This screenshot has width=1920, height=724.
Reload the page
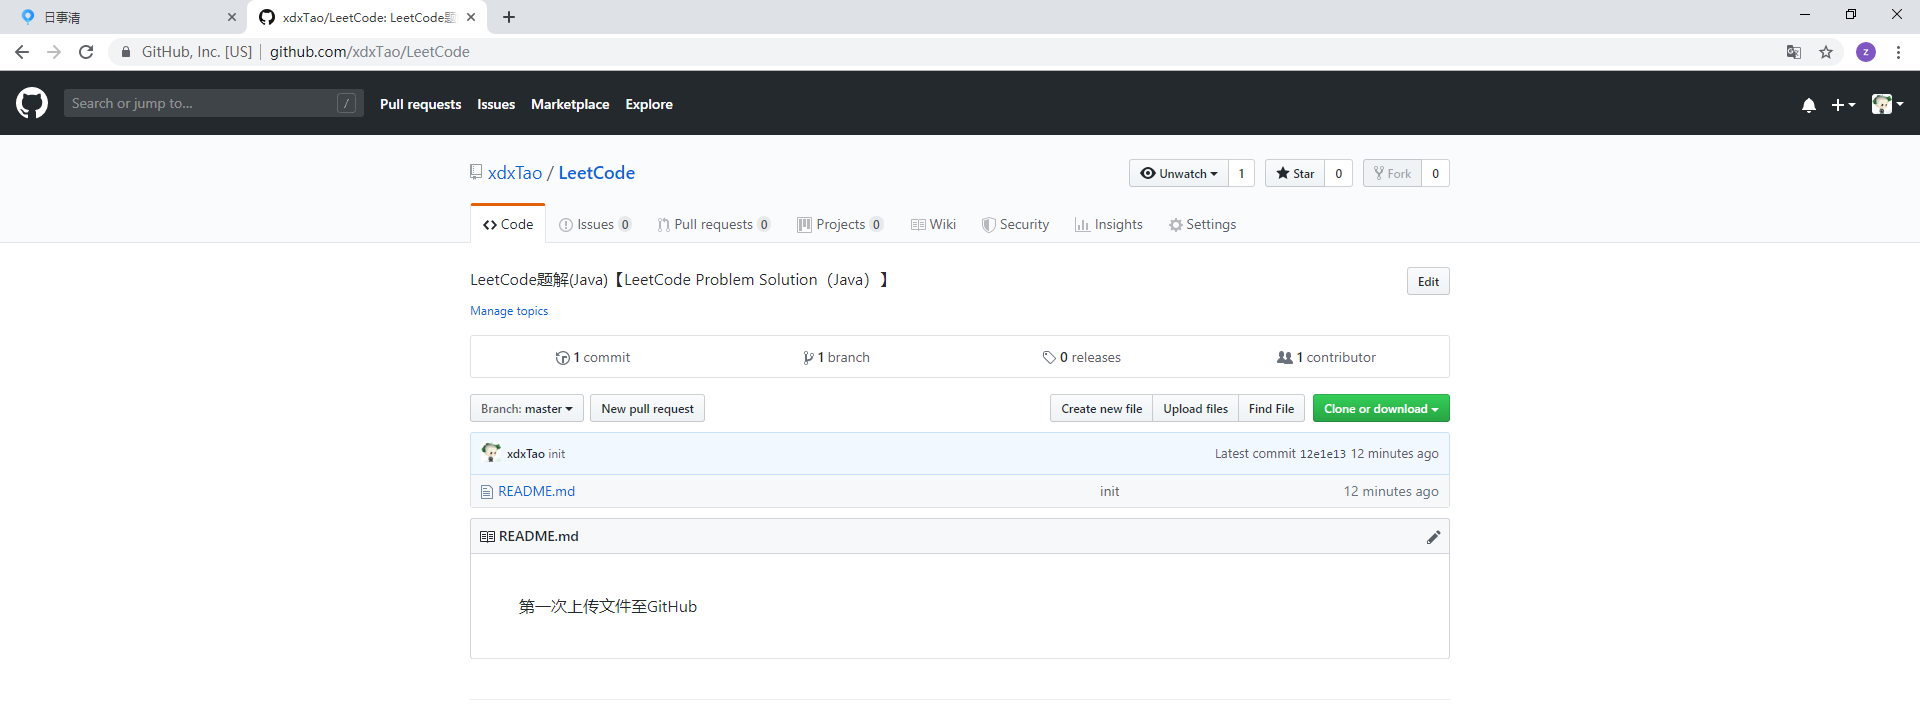[x=86, y=52]
